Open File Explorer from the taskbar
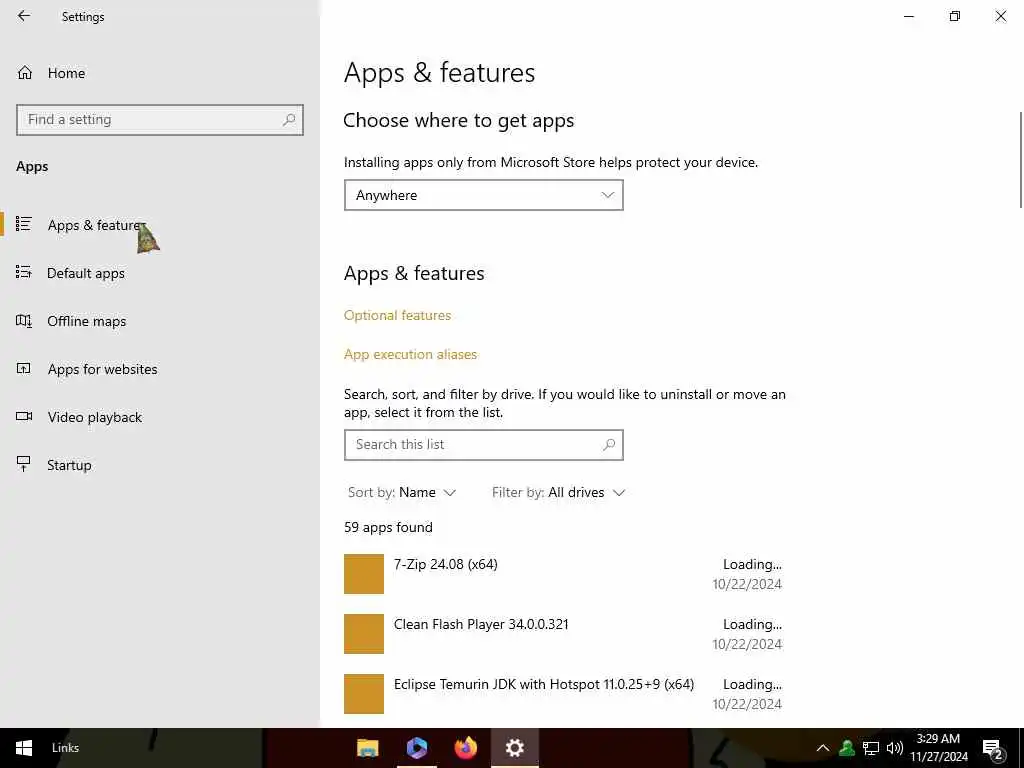Viewport: 1024px width, 768px height. coord(368,748)
